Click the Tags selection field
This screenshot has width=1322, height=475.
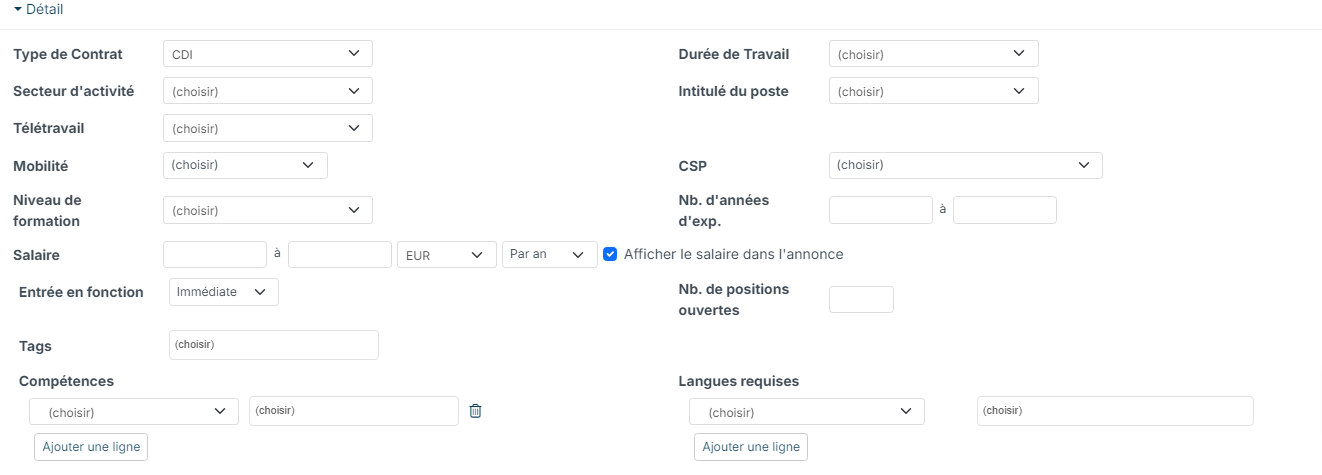(x=274, y=345)
